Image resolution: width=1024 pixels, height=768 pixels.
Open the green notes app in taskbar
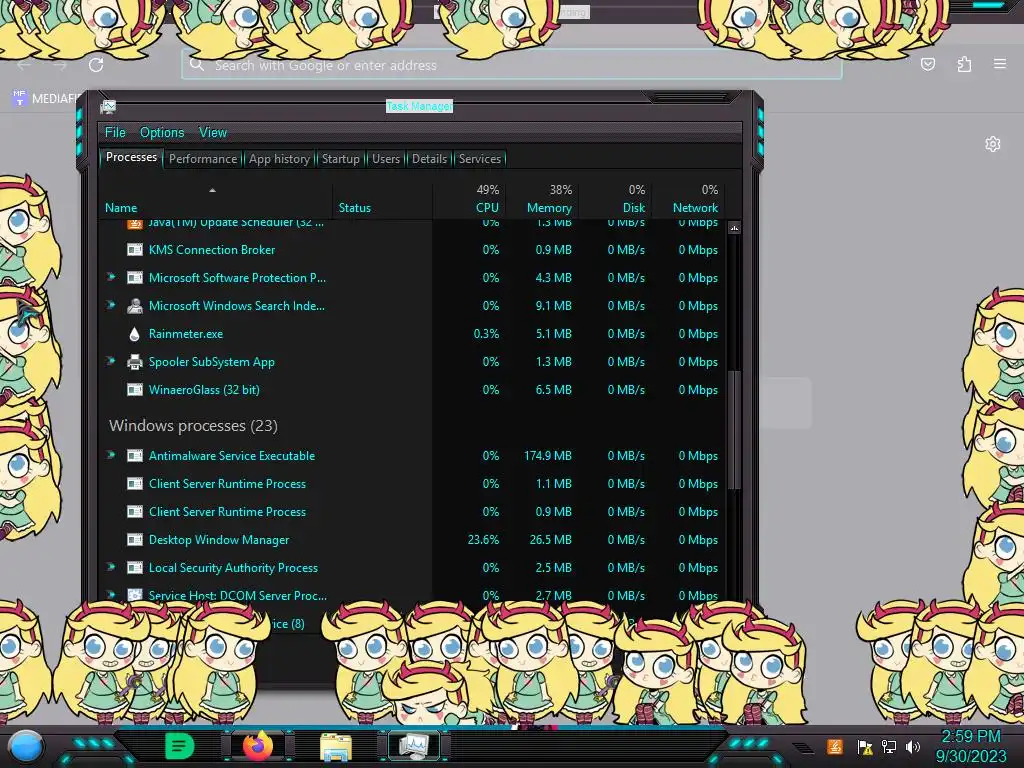[179, 746]
